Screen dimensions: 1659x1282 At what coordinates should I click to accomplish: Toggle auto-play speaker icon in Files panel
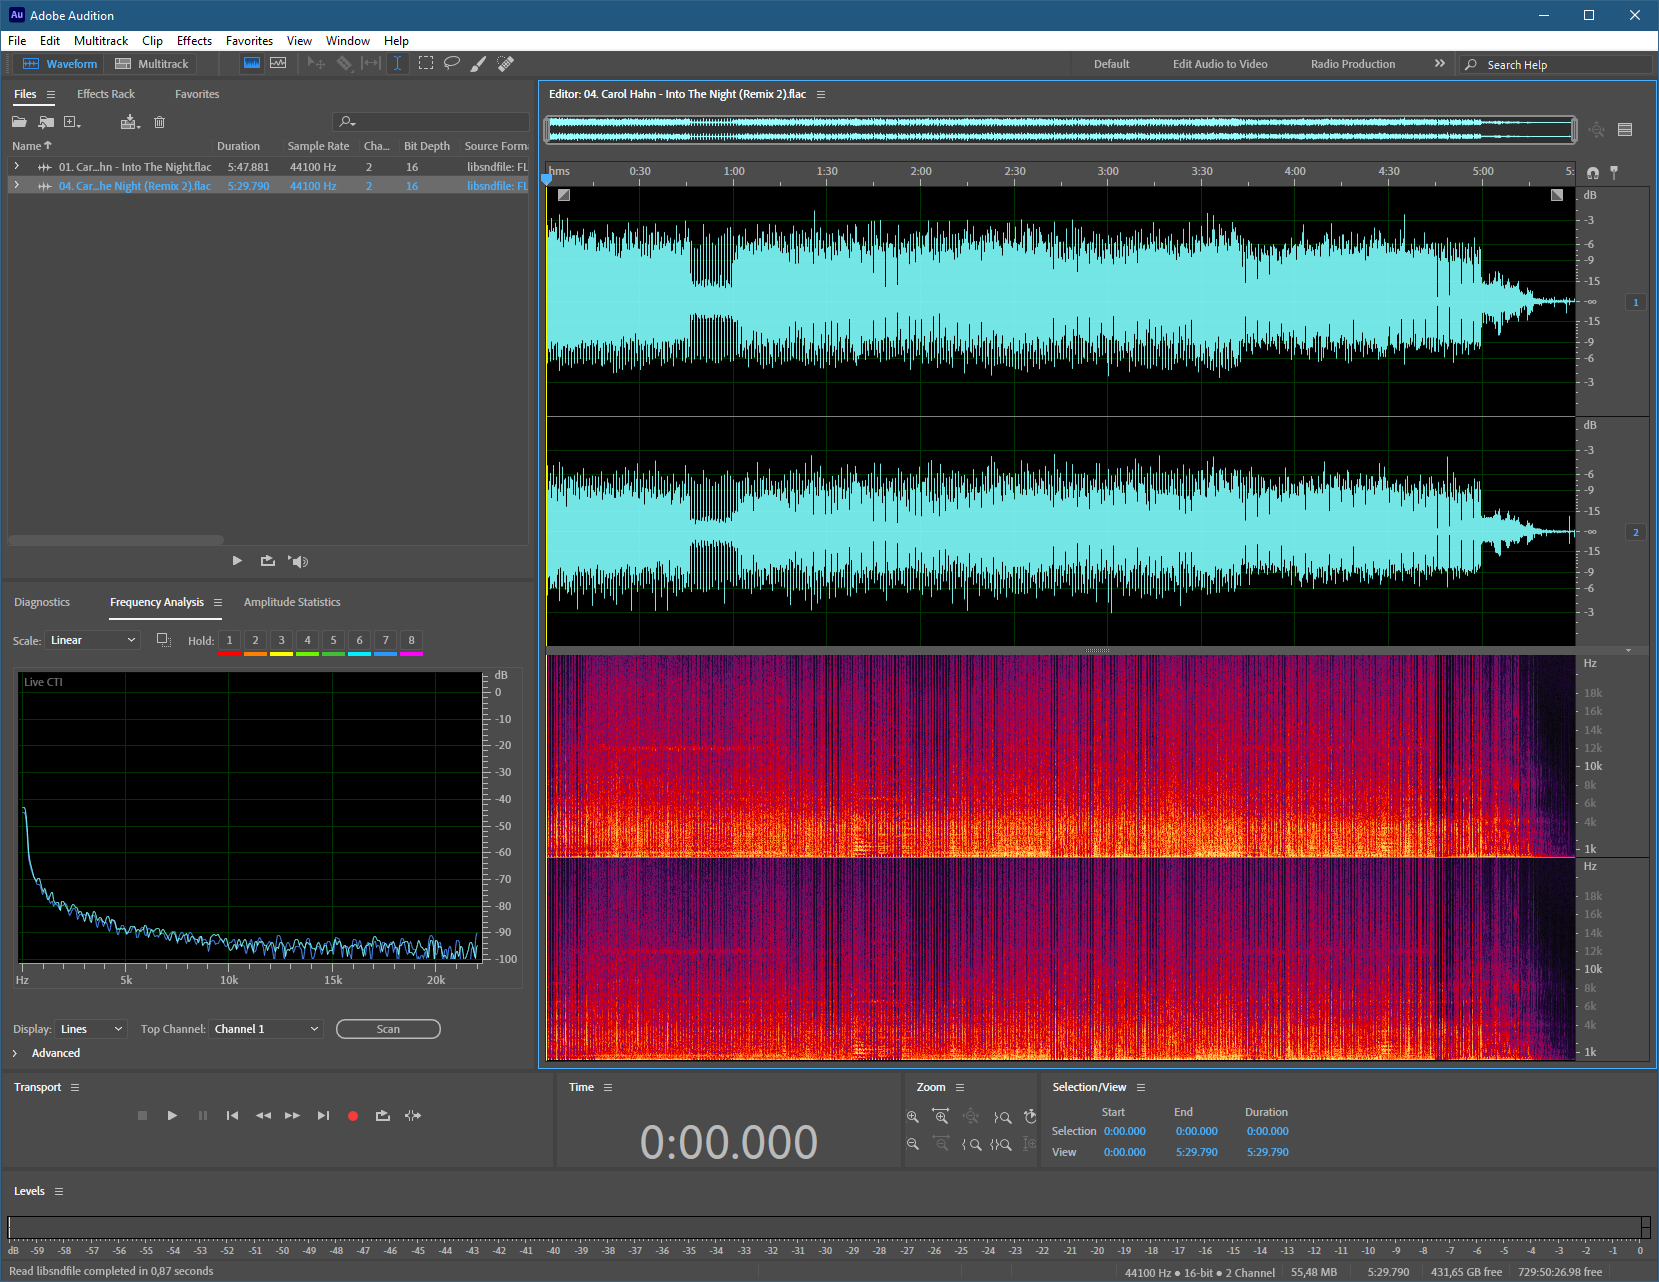[x=298, y=561]
